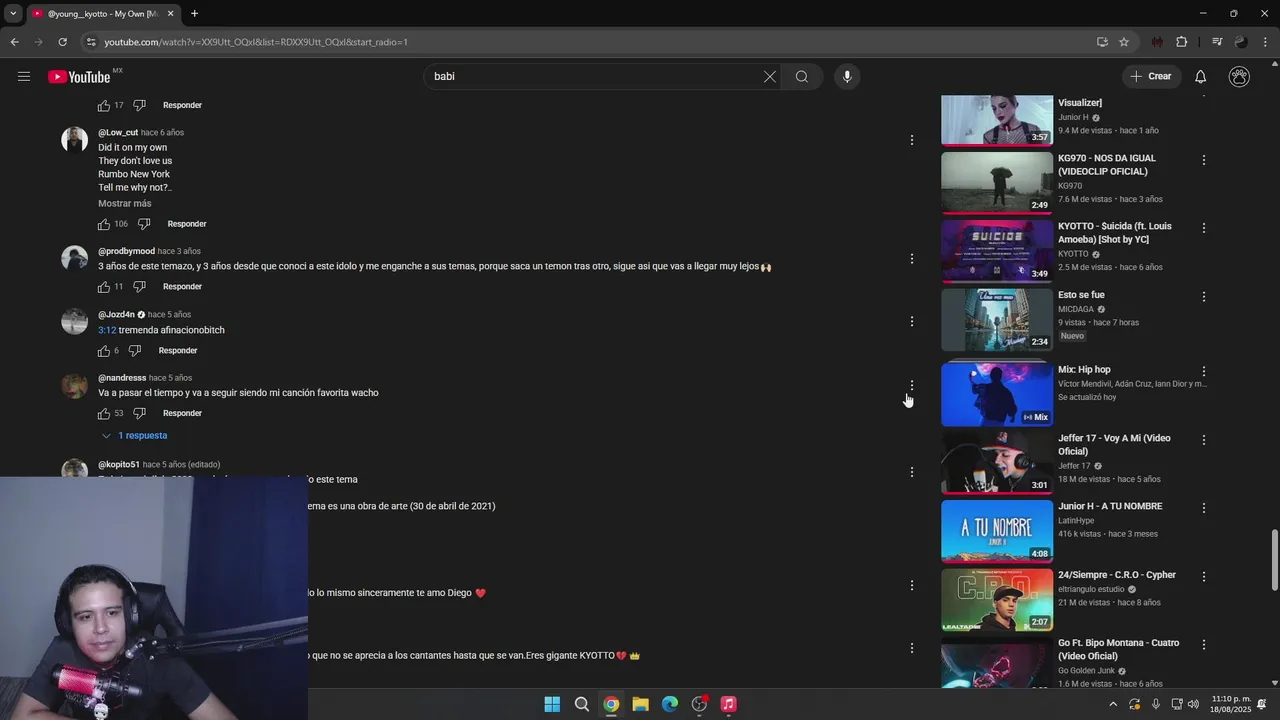Dislike the @prodbymood comment
1280x720 pixels.
[x=139, y=287]
